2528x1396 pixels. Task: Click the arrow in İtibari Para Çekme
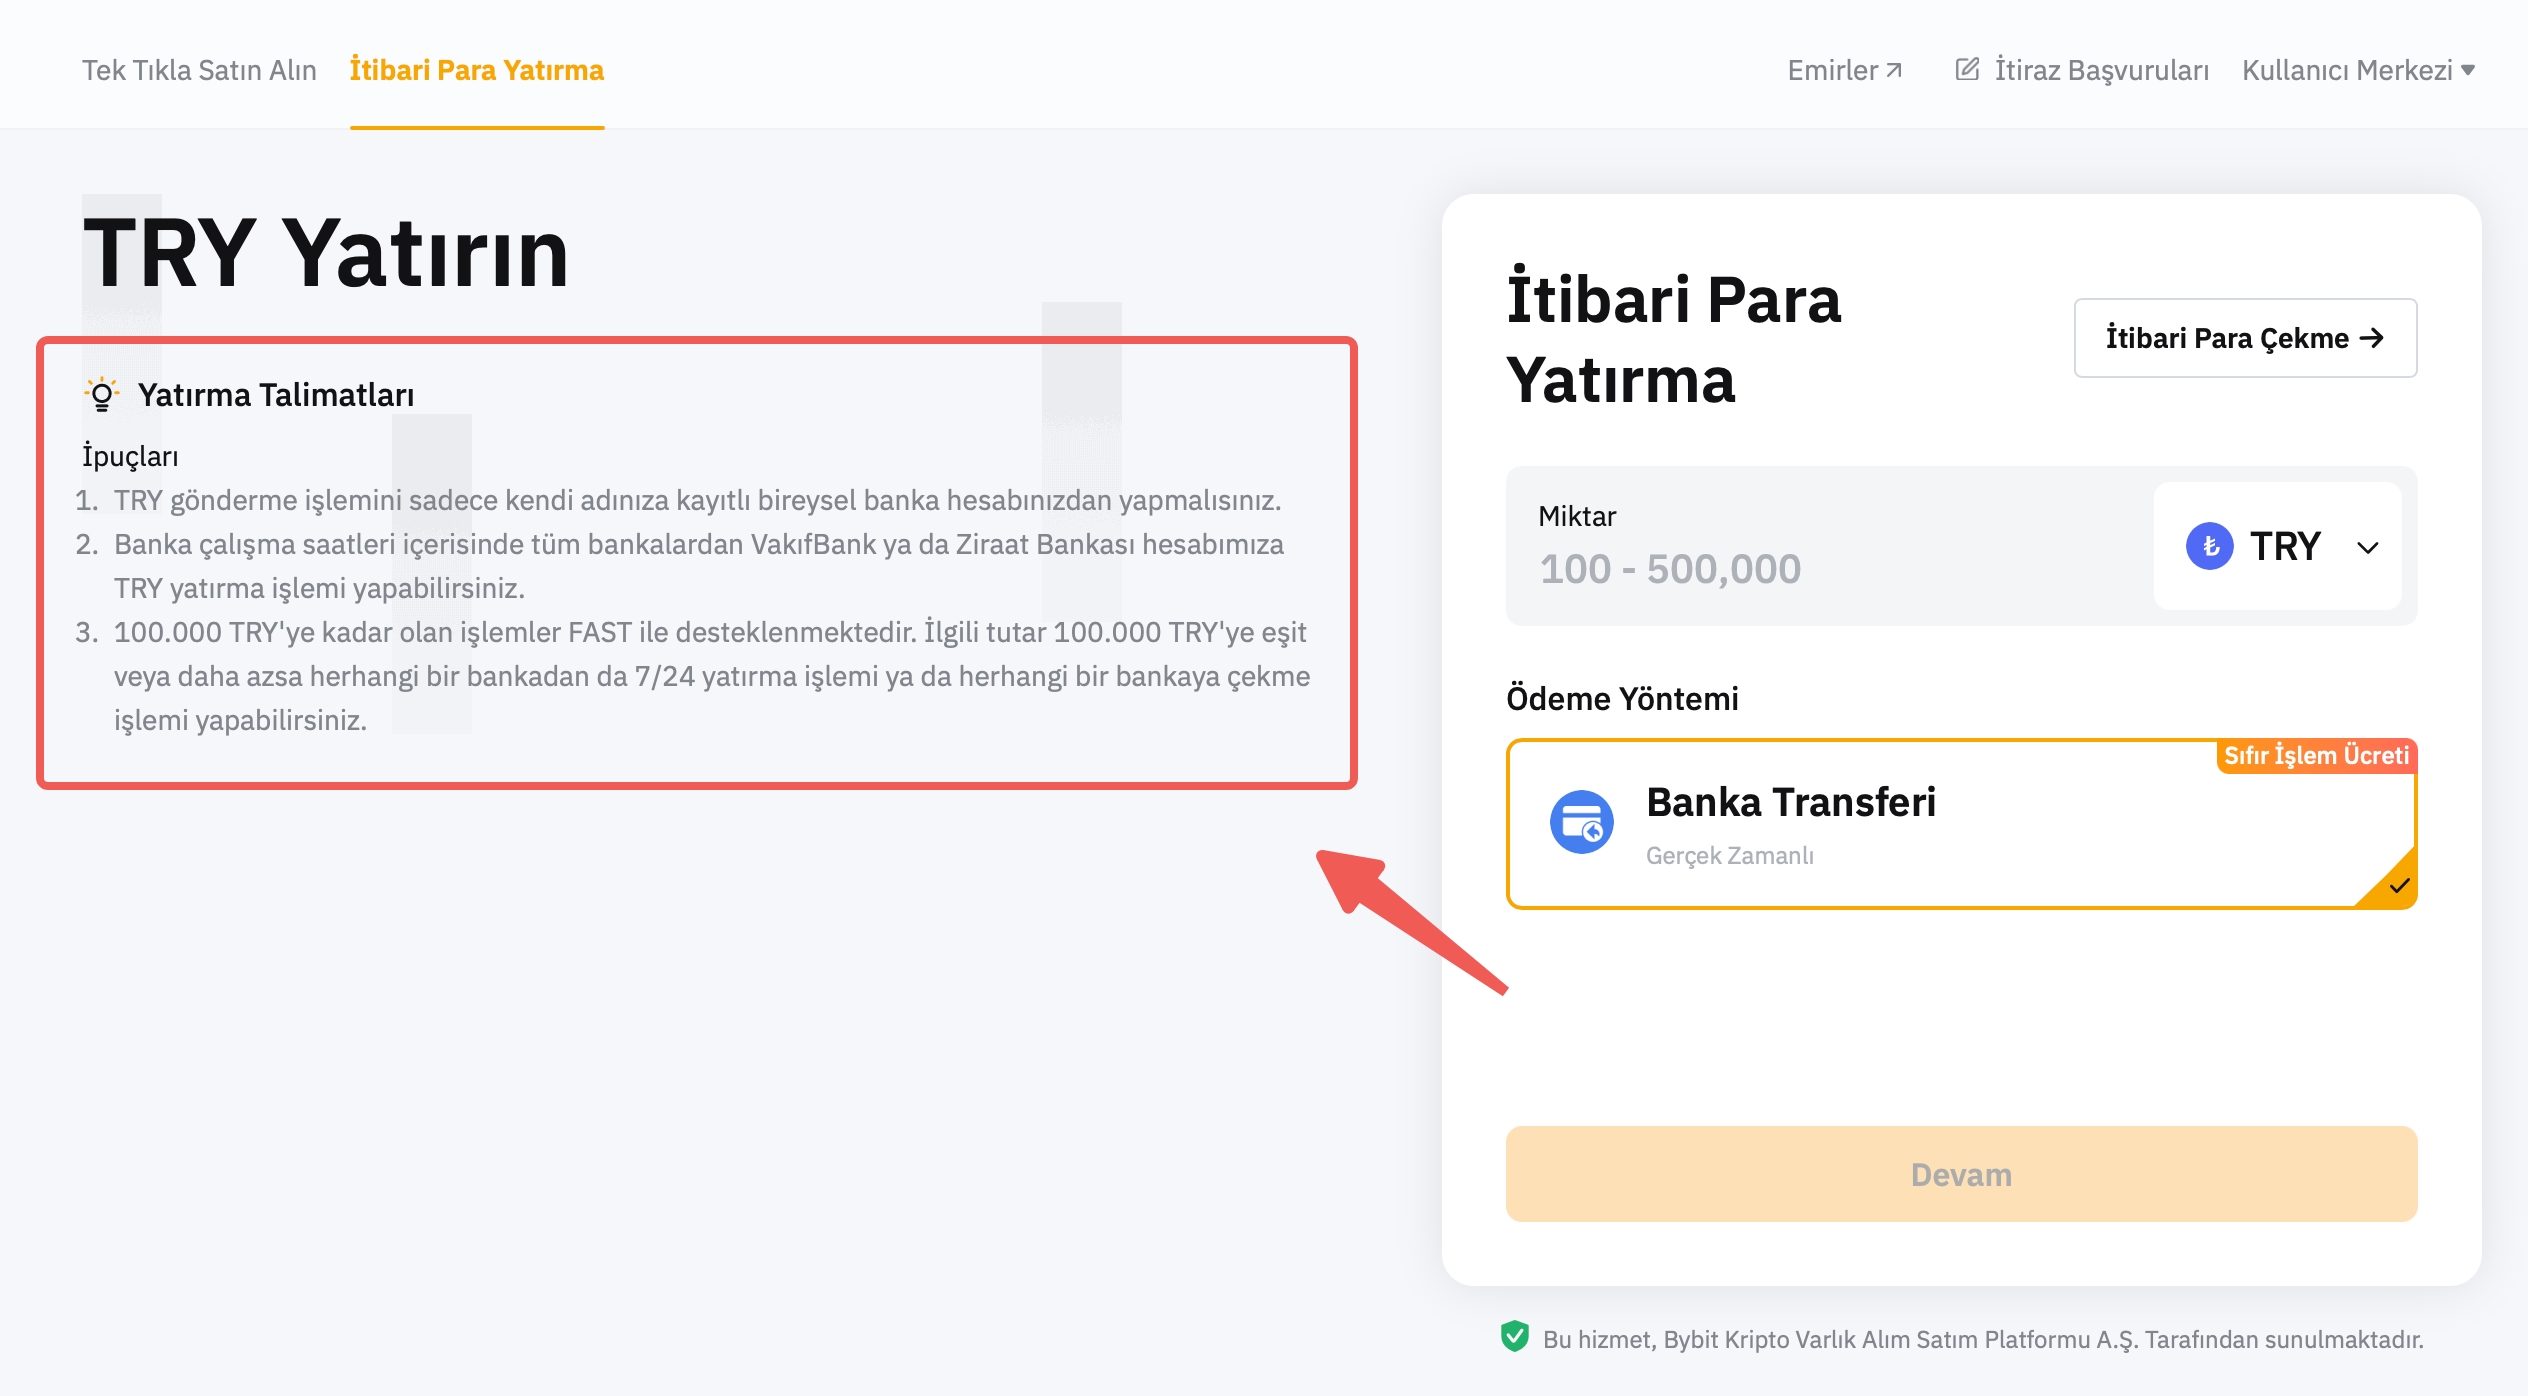pyautogui.click(x=2372, y=338)
